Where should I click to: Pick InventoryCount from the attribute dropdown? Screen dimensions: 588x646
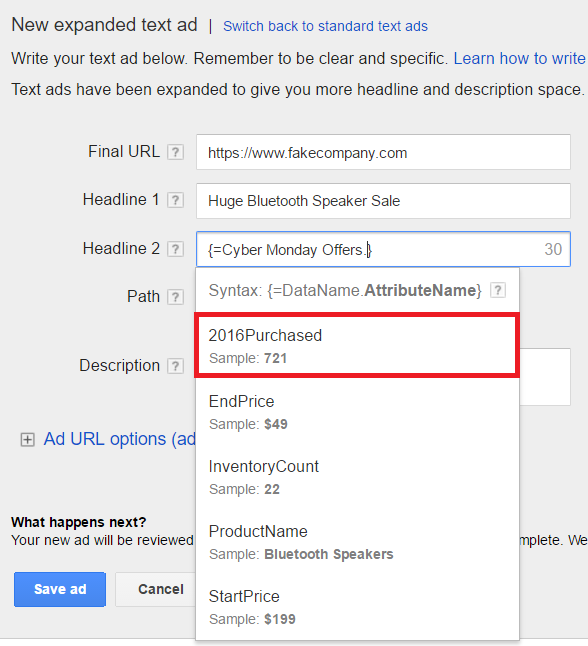click(357, 477)
